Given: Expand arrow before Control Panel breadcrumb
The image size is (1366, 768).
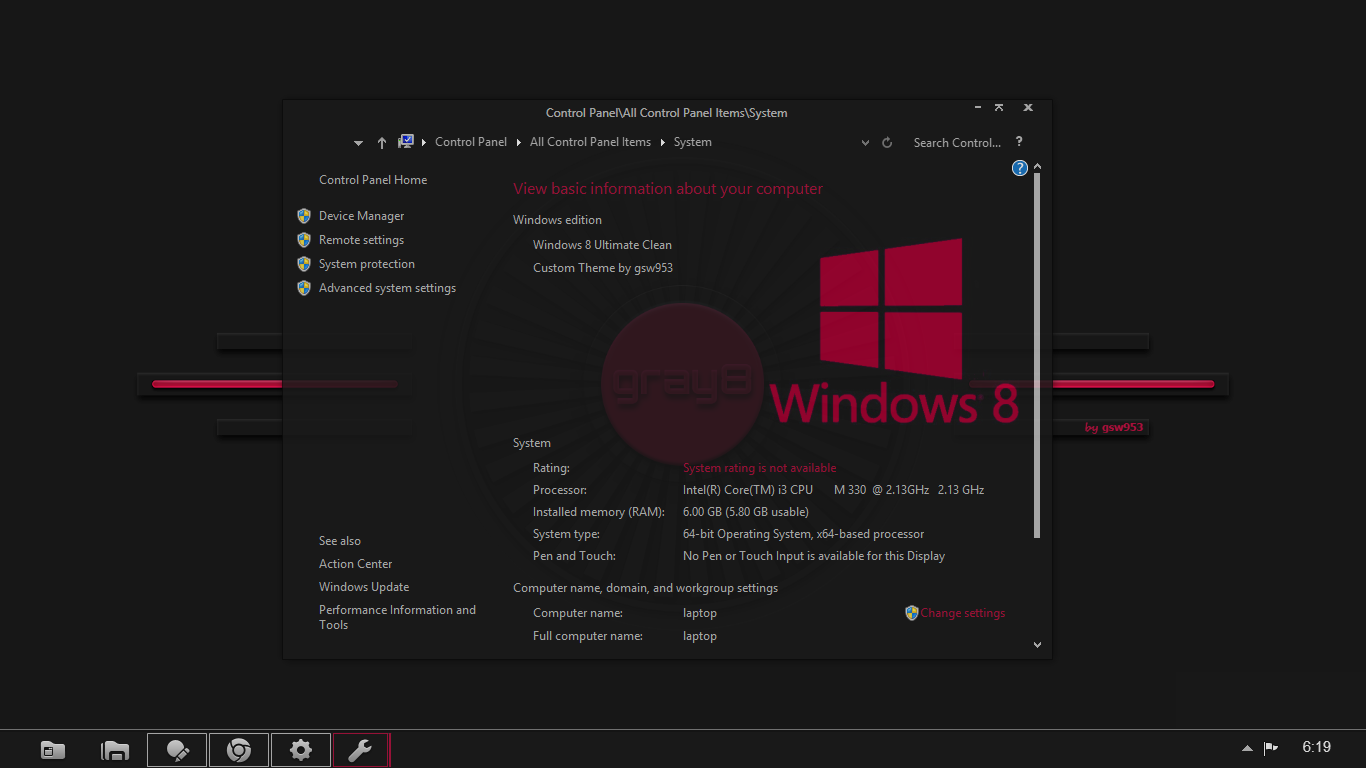Looking at the screenshot, I should (x=424, y=142).
